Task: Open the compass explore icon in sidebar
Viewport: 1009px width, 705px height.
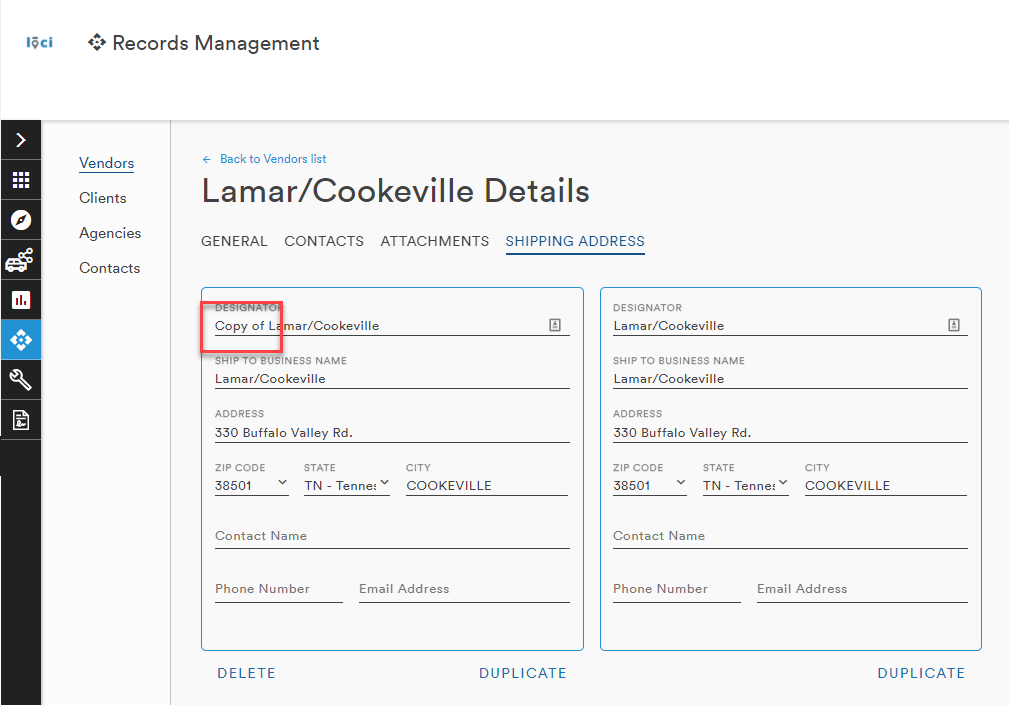Action: point(21,220)
